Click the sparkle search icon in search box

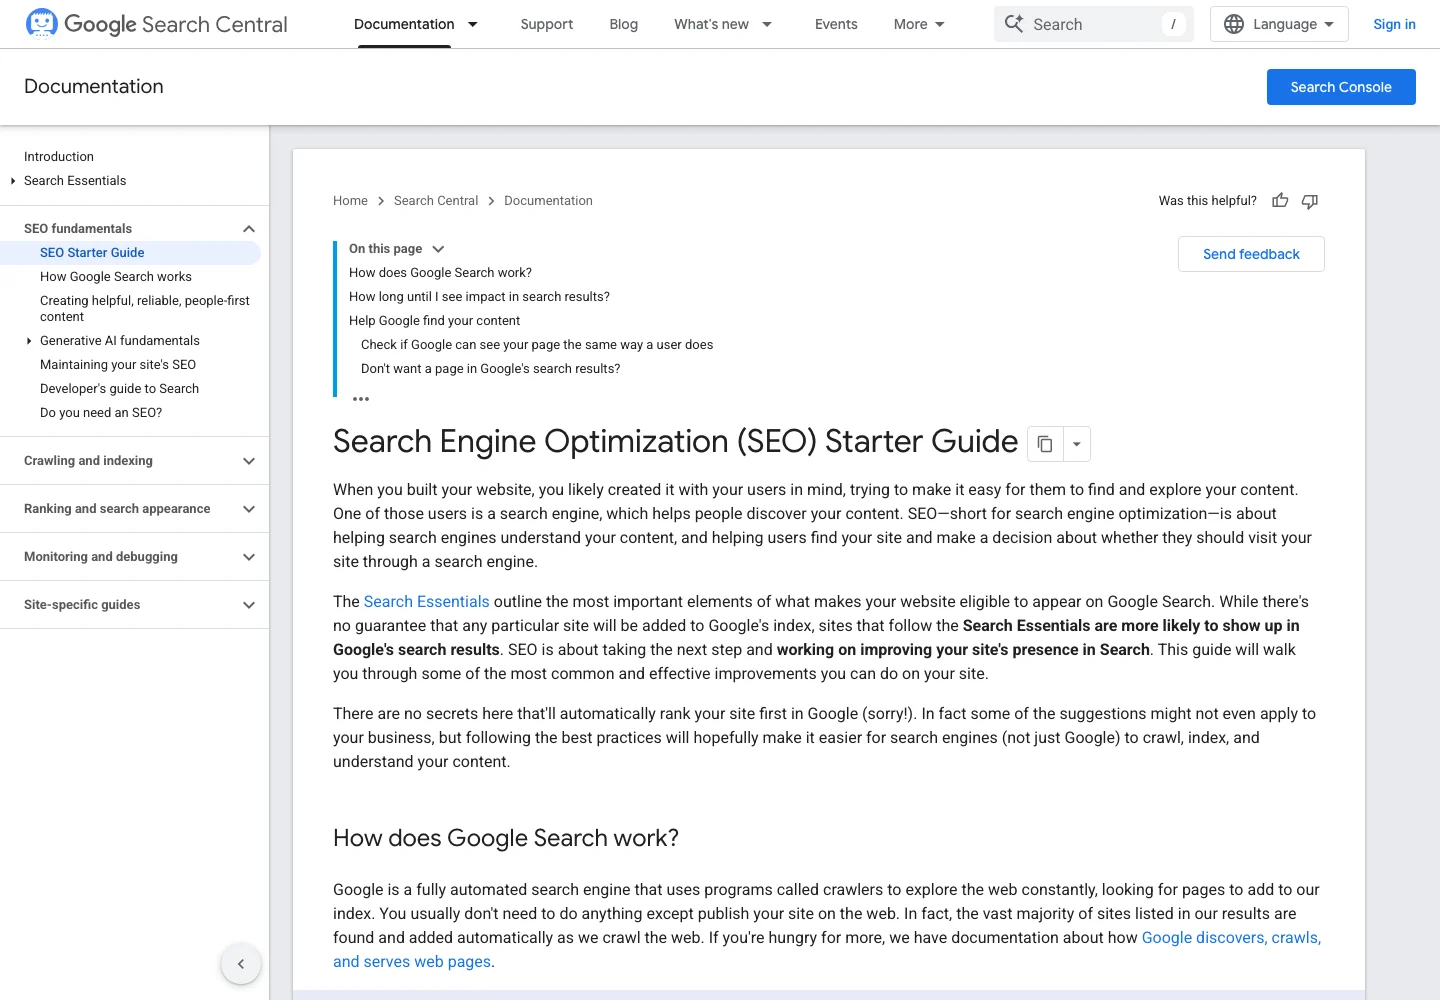coord(1014,24)
